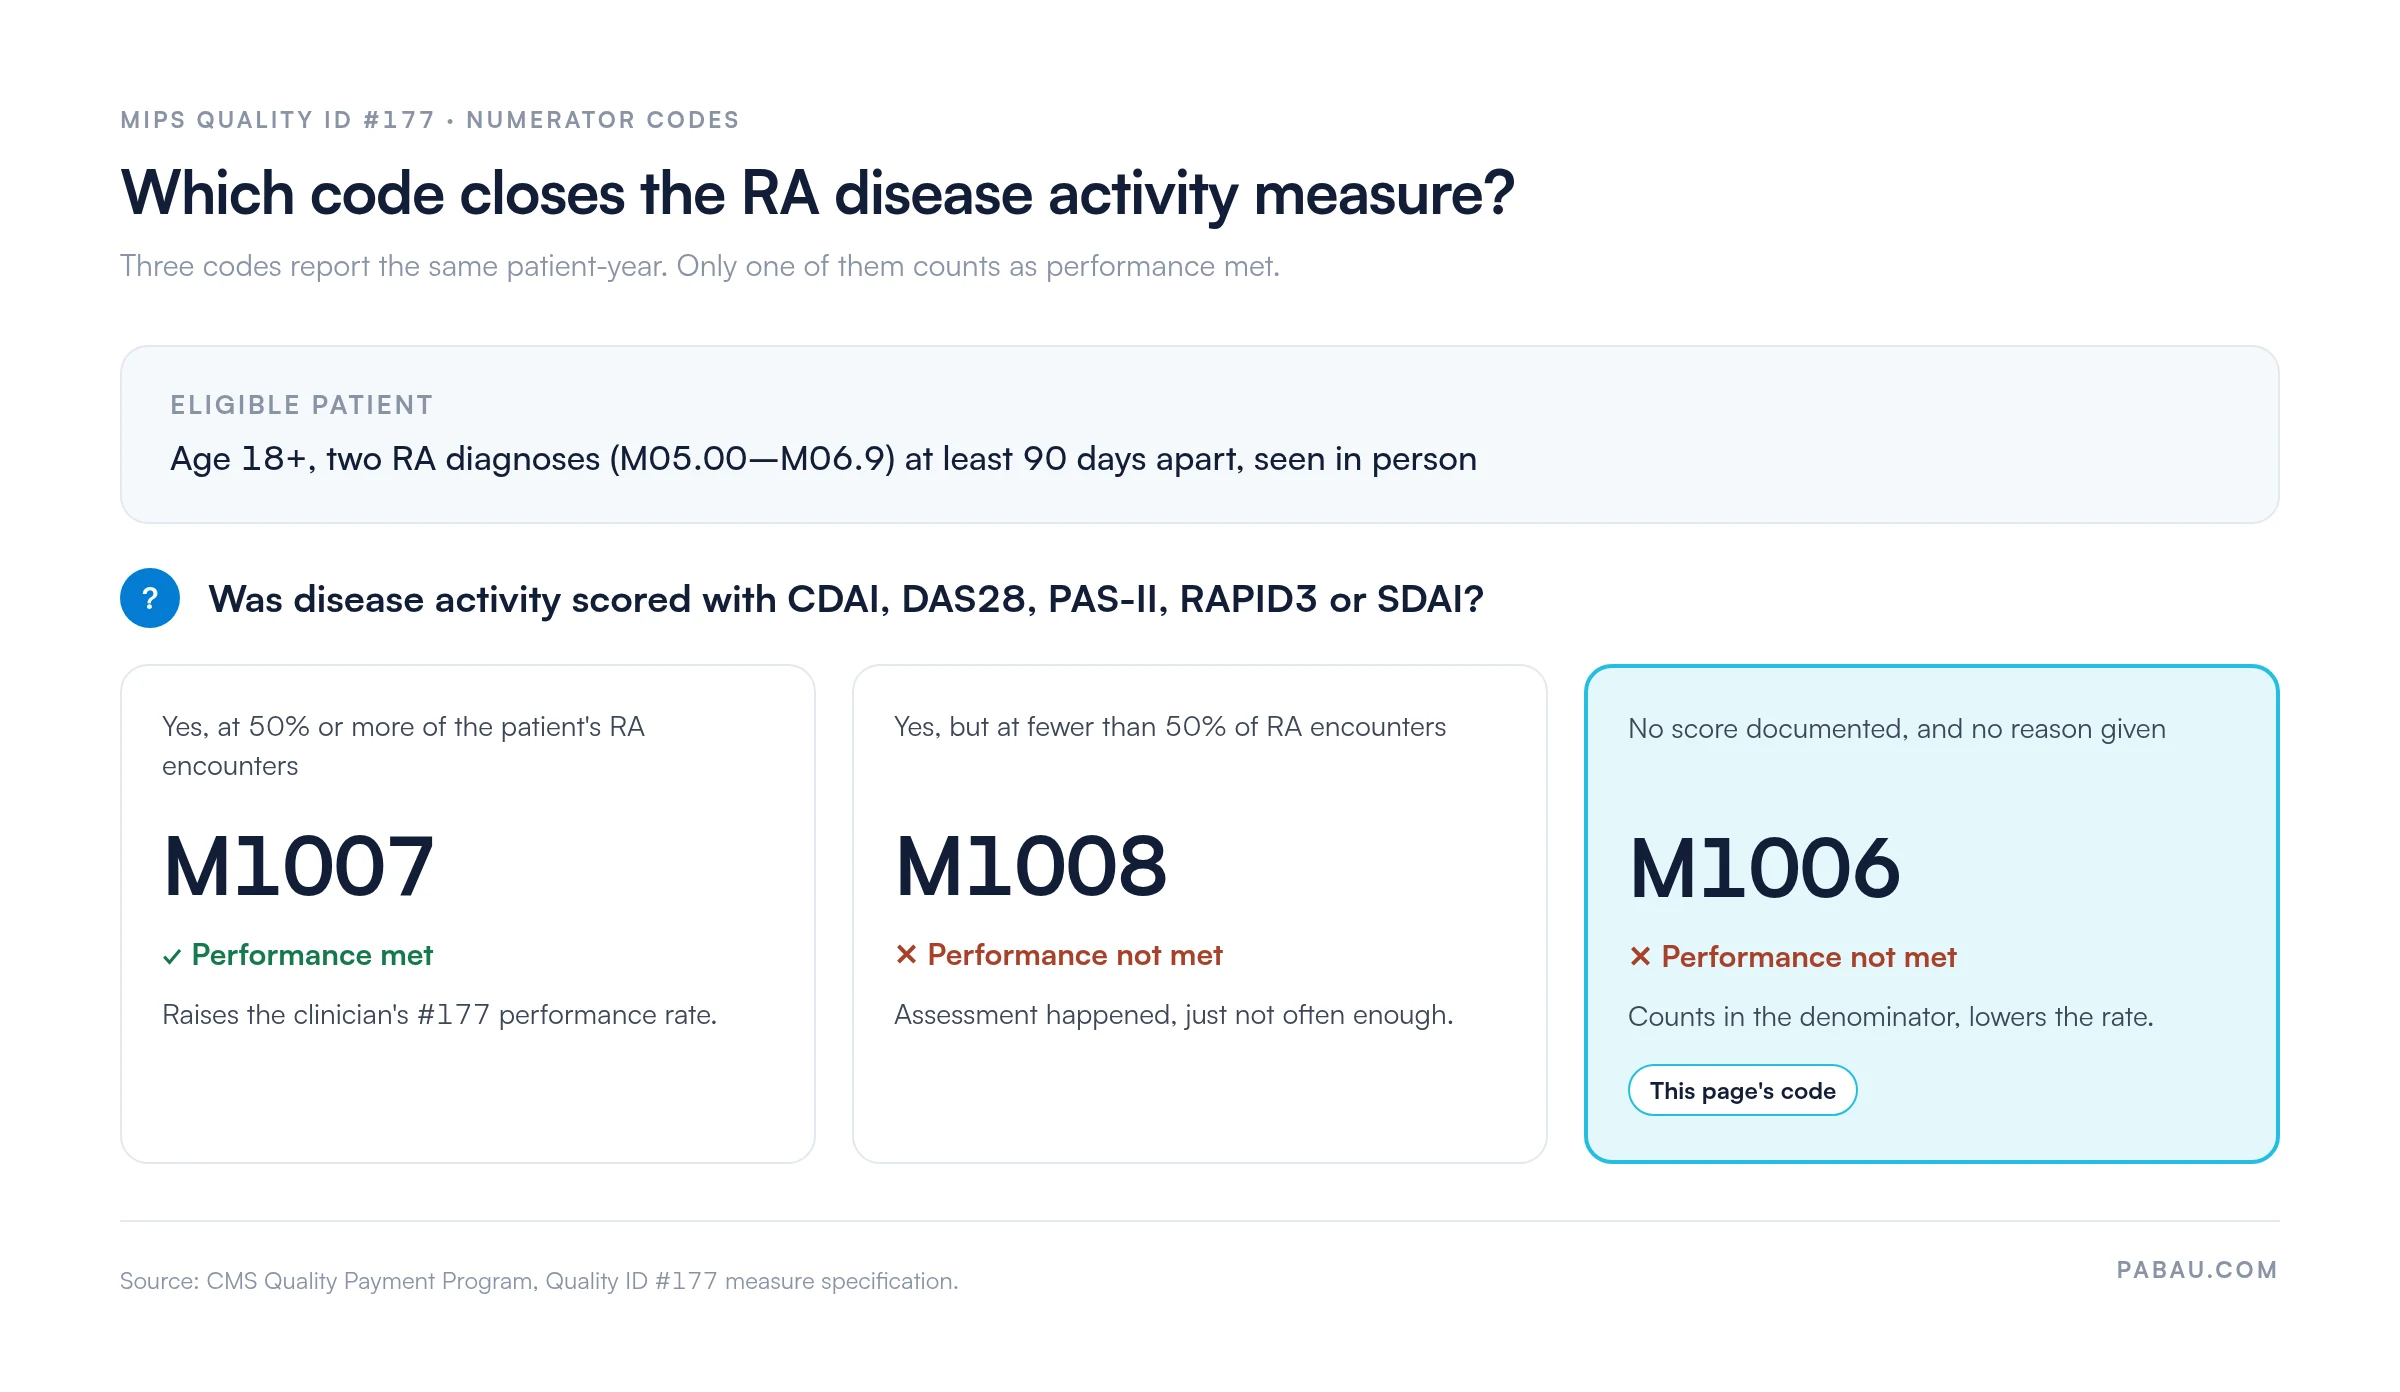Click the red X in the M1008 card
This screenshot has height=1392, width=2400.
(x=906, y=955)
